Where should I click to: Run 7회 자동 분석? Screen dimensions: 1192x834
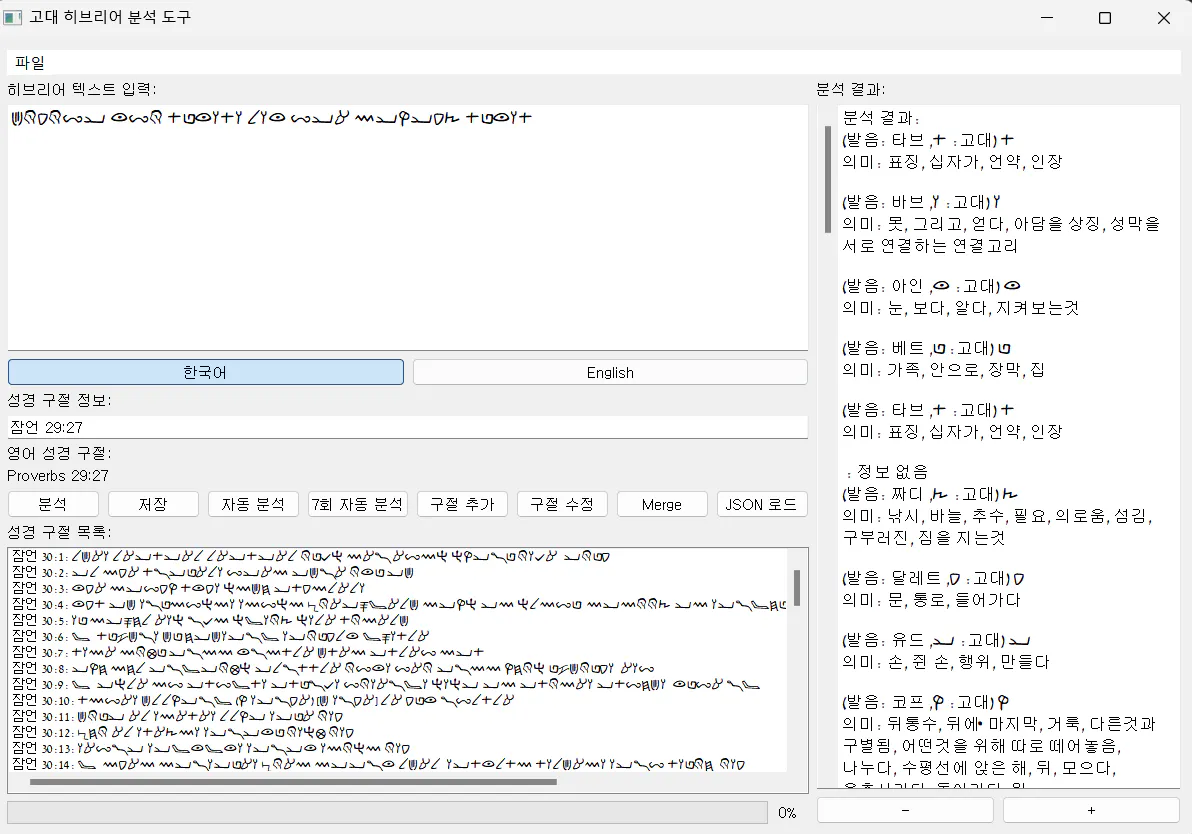(x=358, y=504)
